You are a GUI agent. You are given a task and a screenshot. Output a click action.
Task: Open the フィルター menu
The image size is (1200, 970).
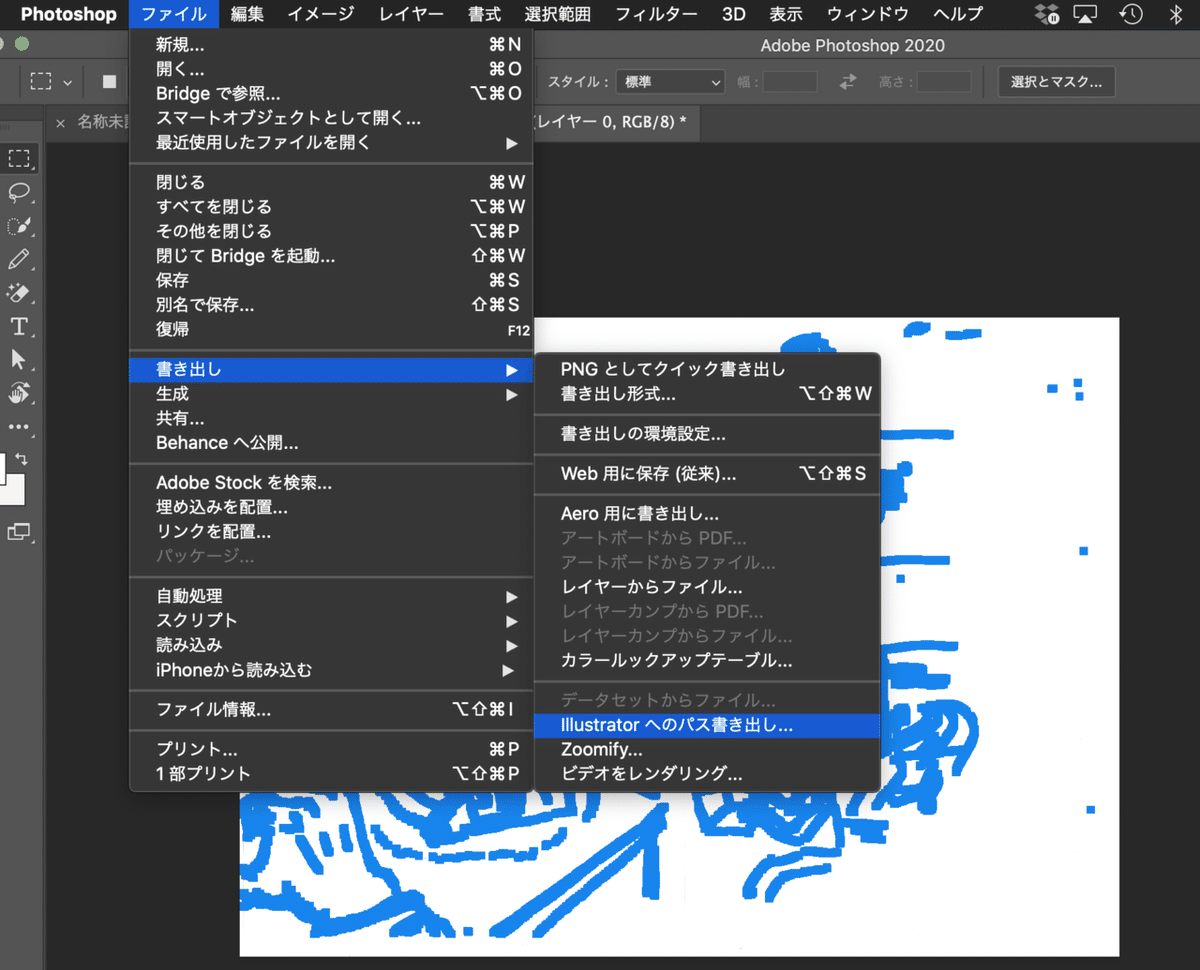point(655,14)
